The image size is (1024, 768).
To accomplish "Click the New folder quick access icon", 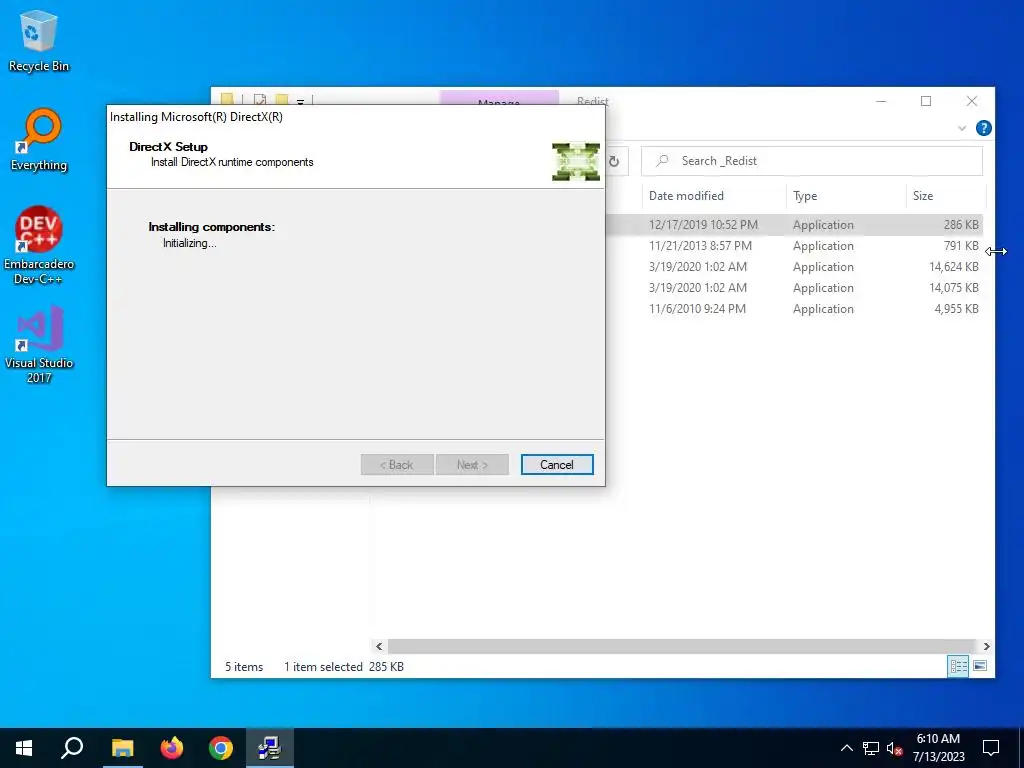I will tap(281, 99).
